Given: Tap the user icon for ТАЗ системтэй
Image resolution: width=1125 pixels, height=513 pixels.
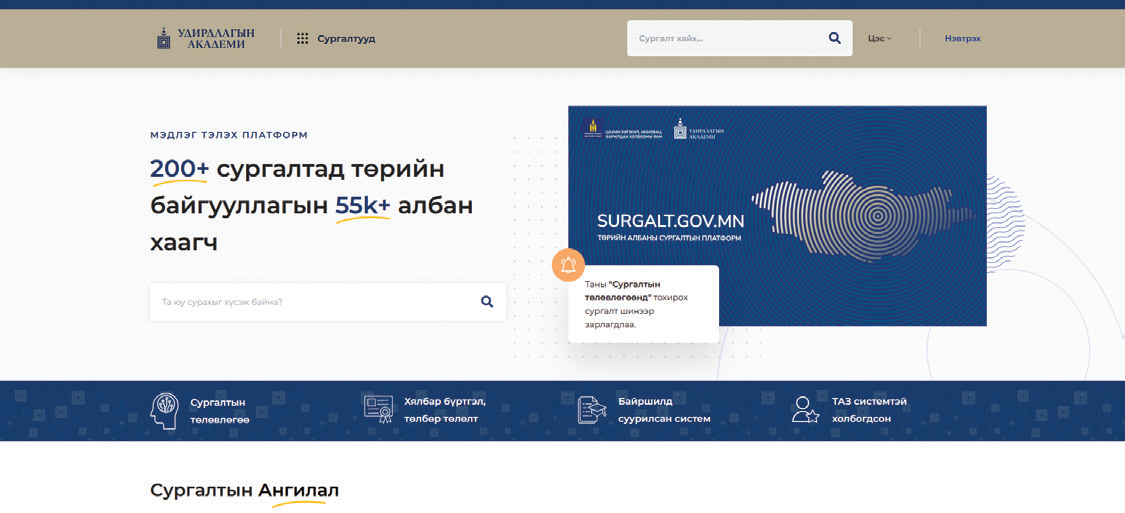Looking at the screenshot, I should click(805, 409).
